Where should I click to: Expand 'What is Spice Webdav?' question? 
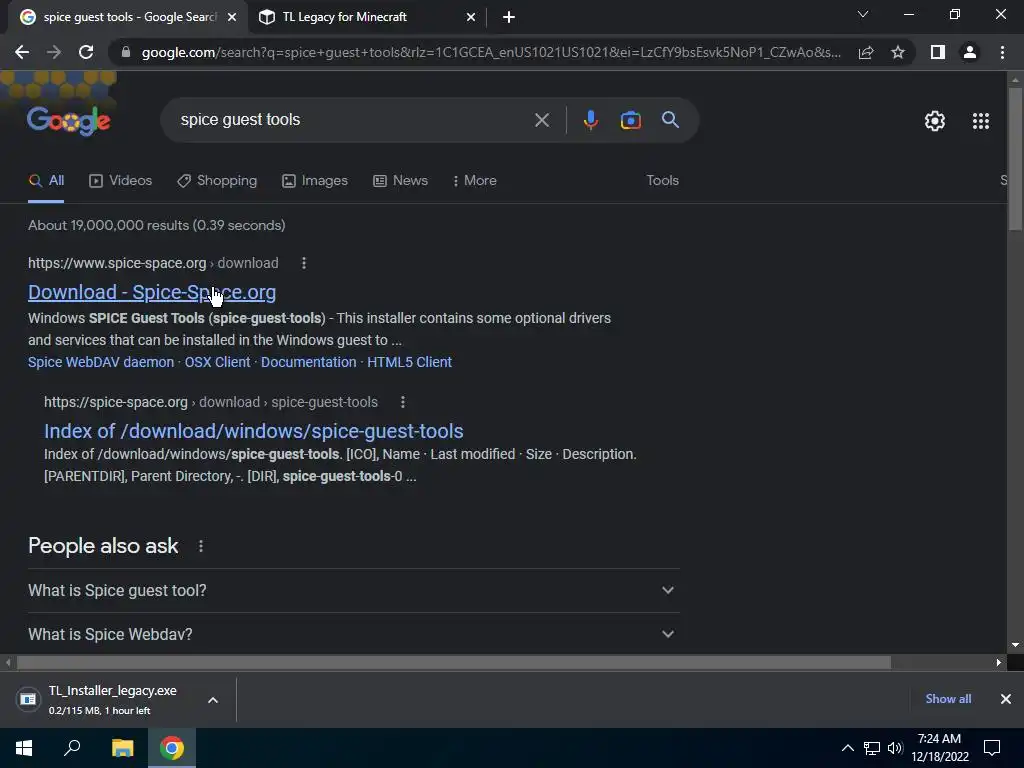click(353, 634)
